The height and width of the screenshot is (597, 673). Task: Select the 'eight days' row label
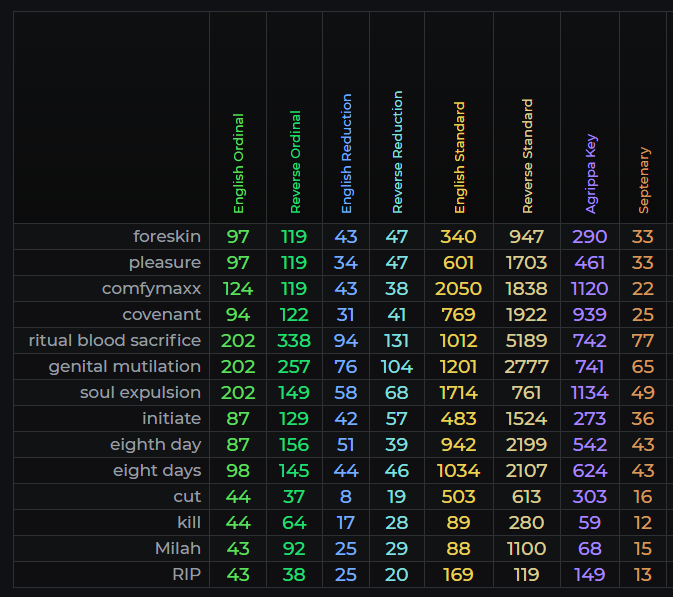coord(157,471)
